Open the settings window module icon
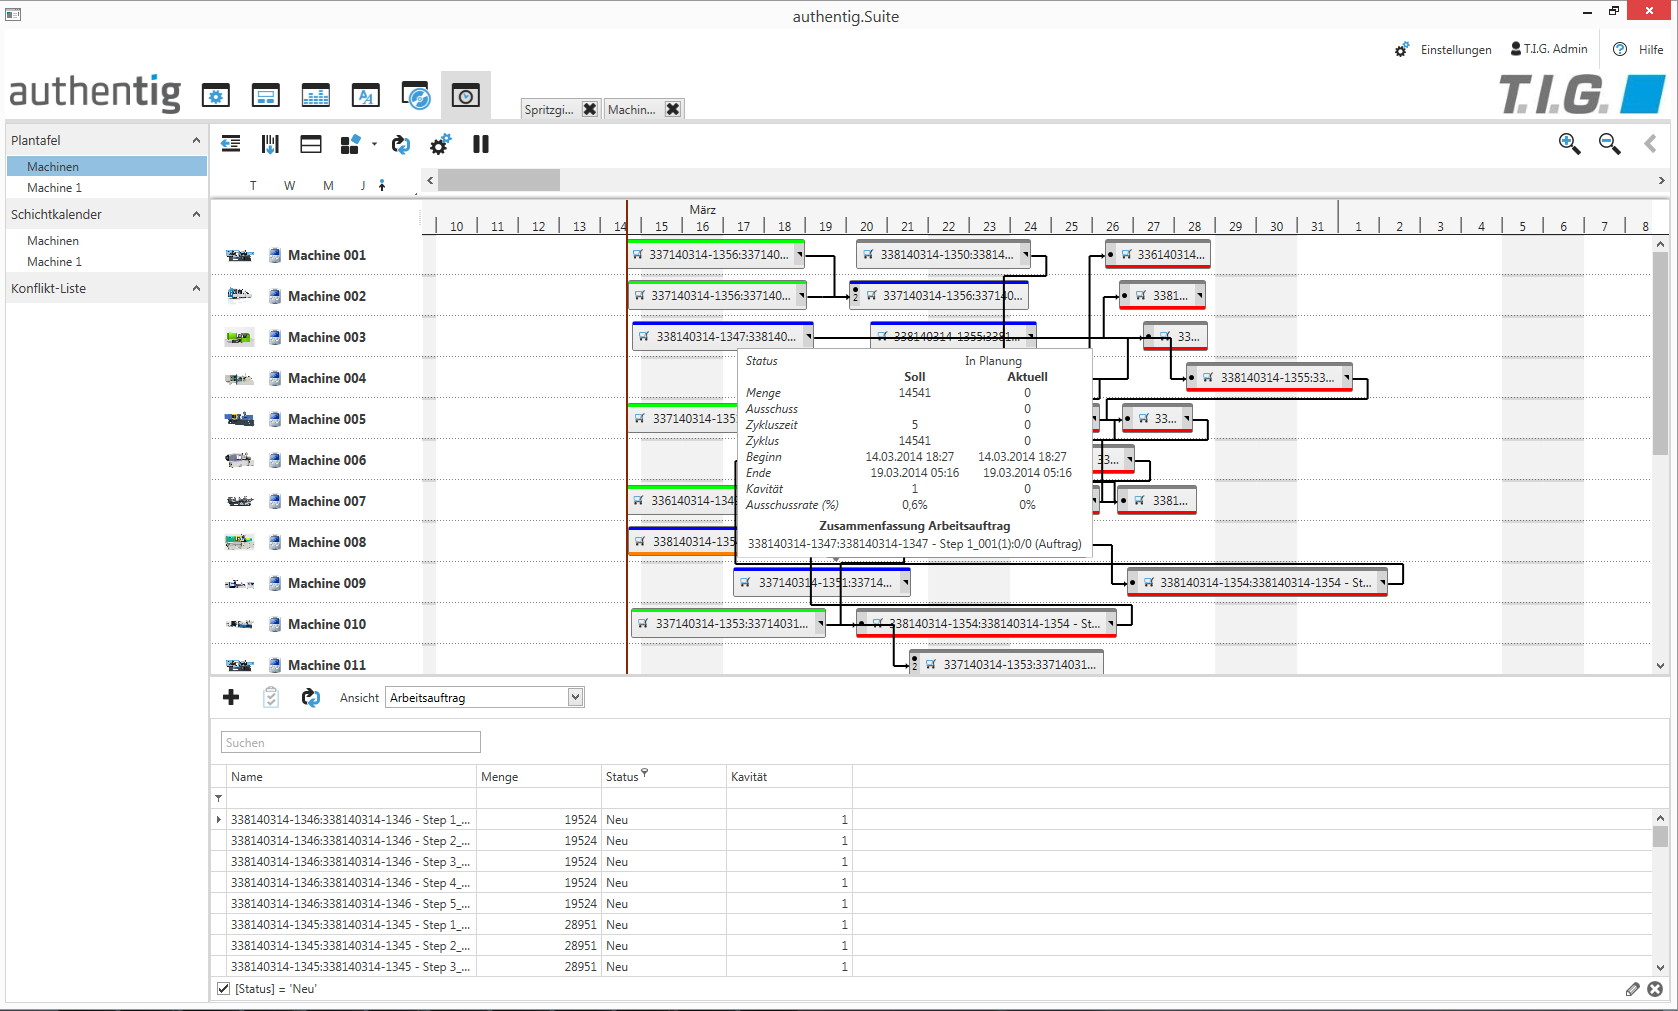This screenshot has height=1011, width=1678. 216,96
